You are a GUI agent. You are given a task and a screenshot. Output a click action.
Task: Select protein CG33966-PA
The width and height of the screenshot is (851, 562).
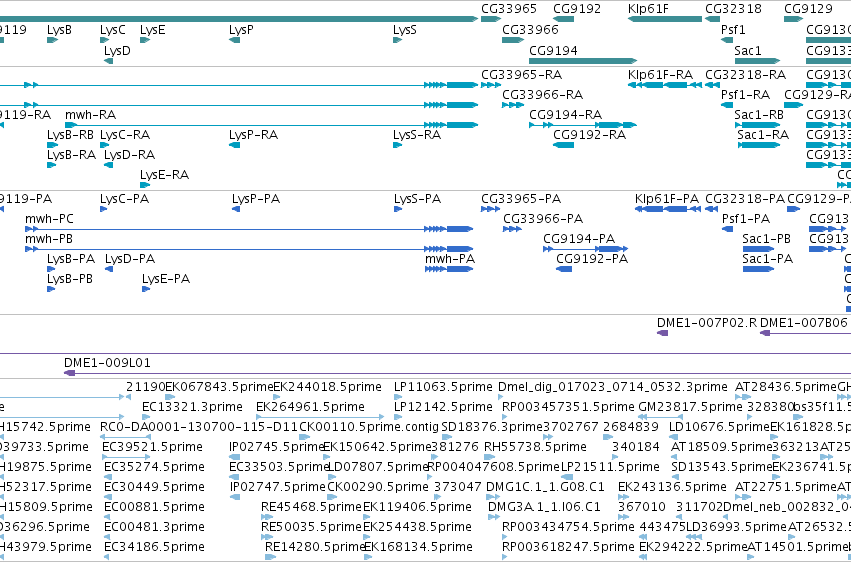pos(512,229)
